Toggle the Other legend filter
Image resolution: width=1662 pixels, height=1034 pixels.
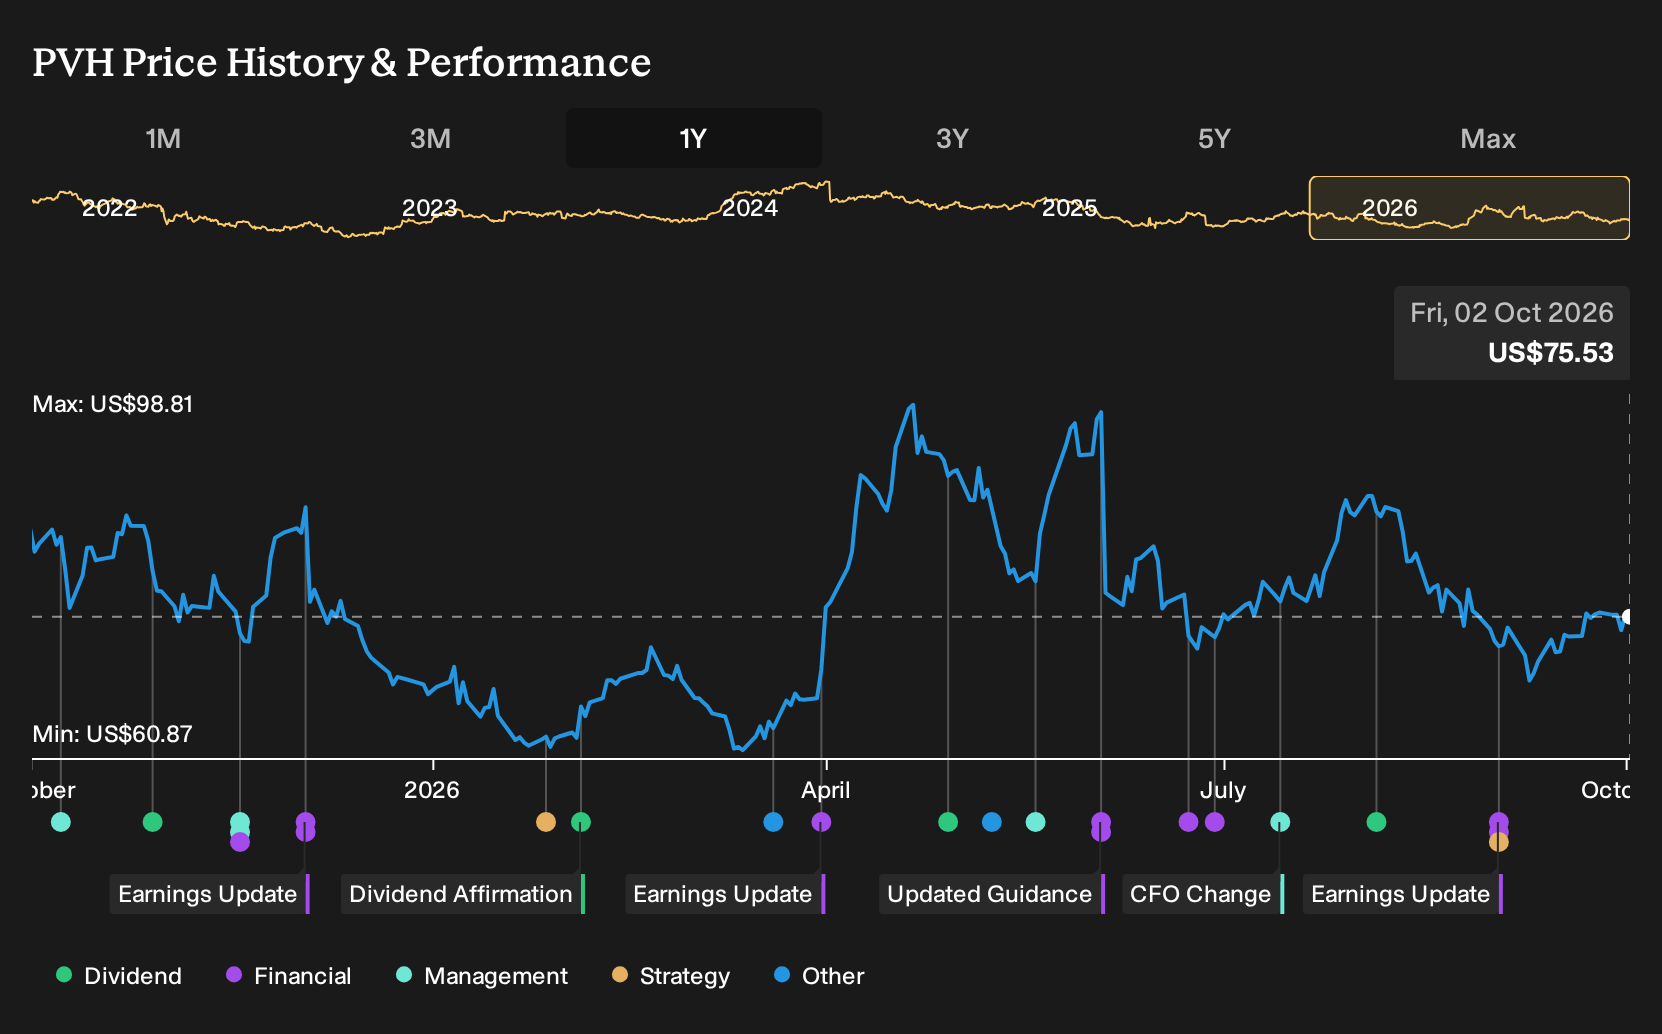819,976
